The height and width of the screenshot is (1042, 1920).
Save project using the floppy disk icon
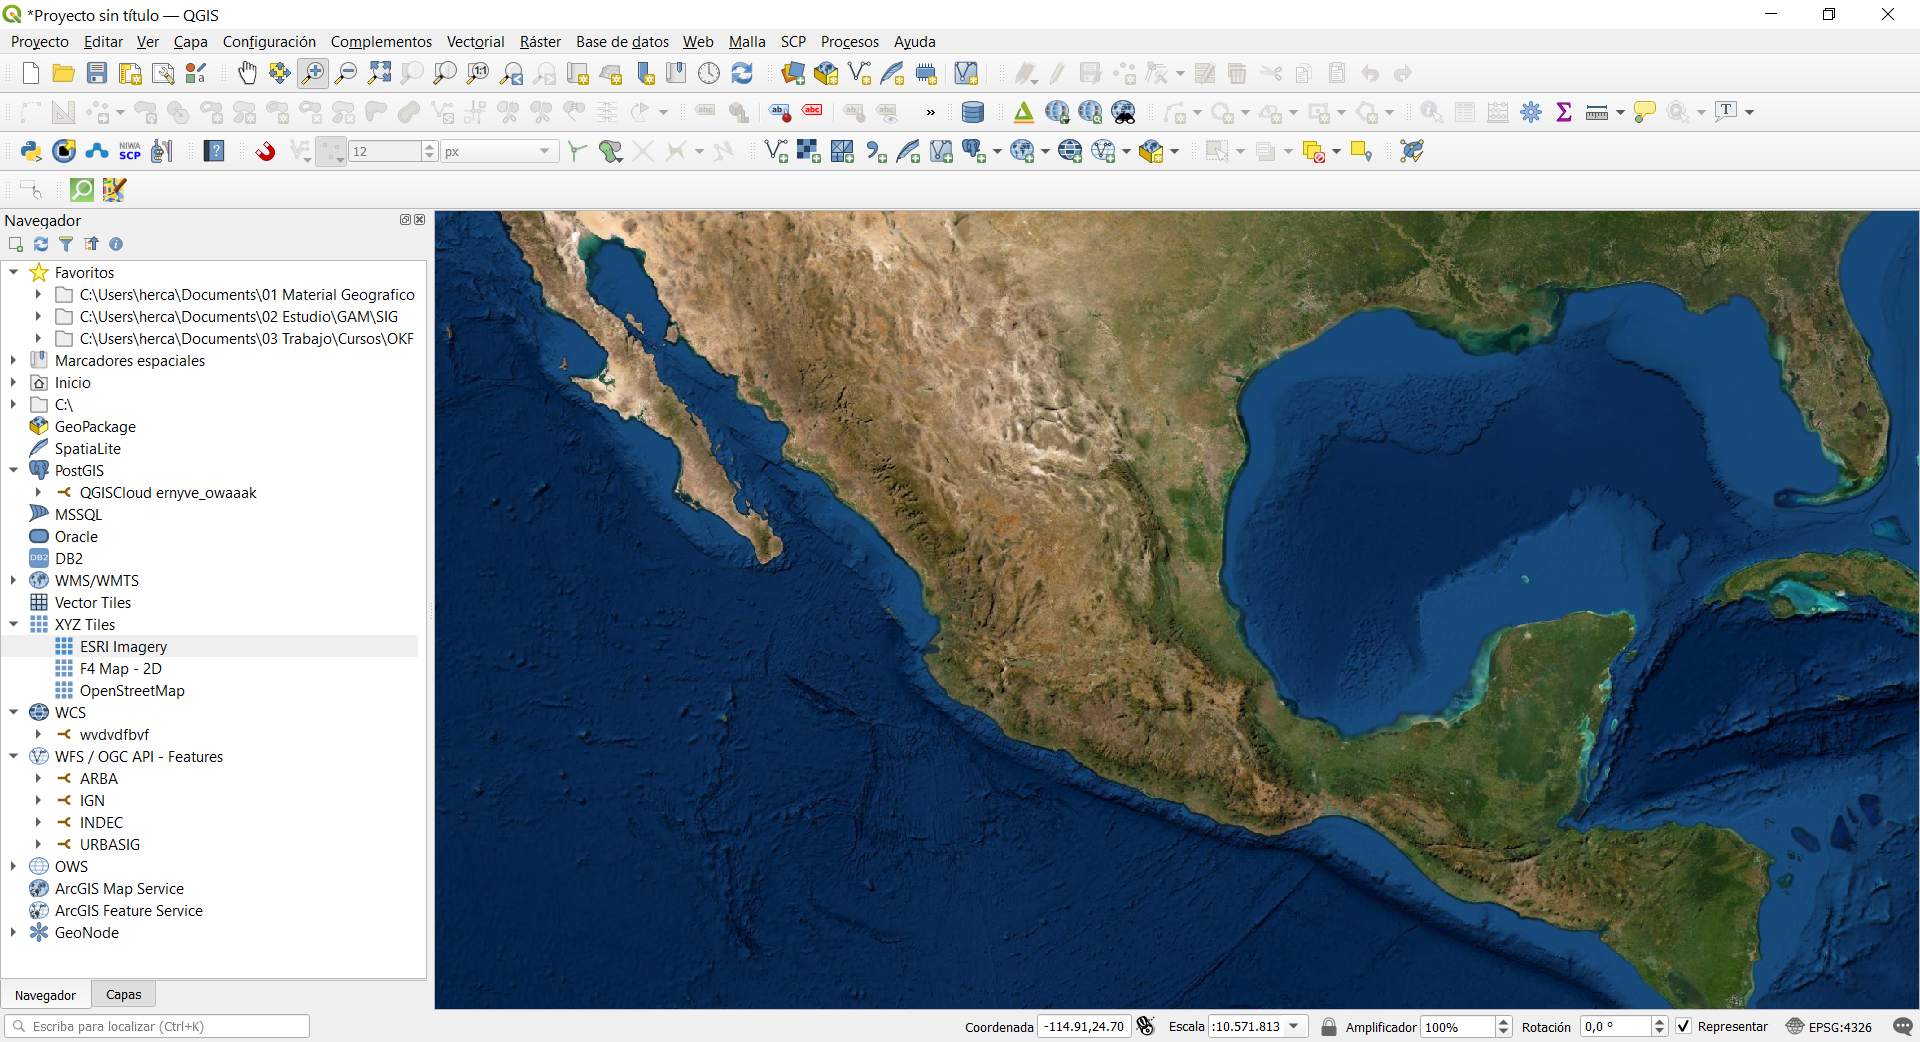97,73
